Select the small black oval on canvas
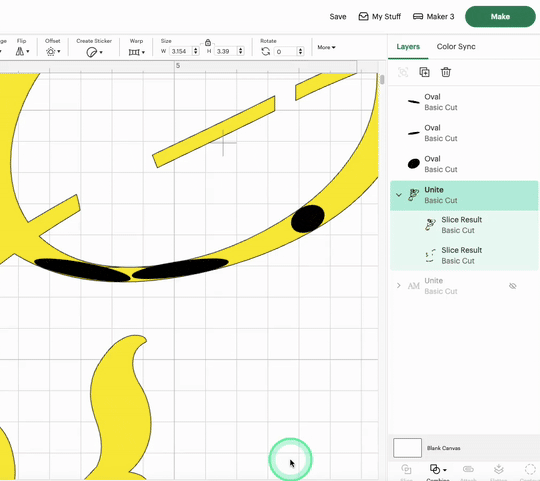Image resolution: width=540 pixels, height=481 pixels. click(x=308, y=219)
